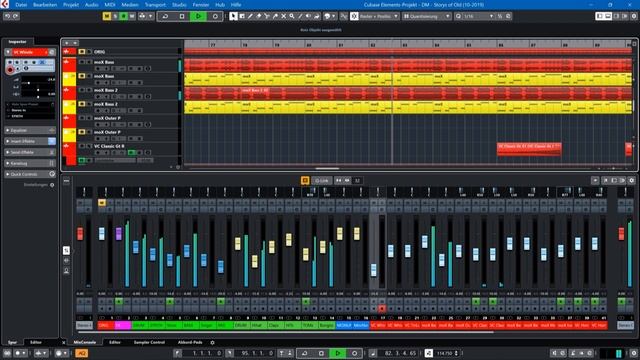Open the 1/16 quantize preset dropdown
Image resolution: width=640 pixels, height=360 pixels.
(478, 16)
